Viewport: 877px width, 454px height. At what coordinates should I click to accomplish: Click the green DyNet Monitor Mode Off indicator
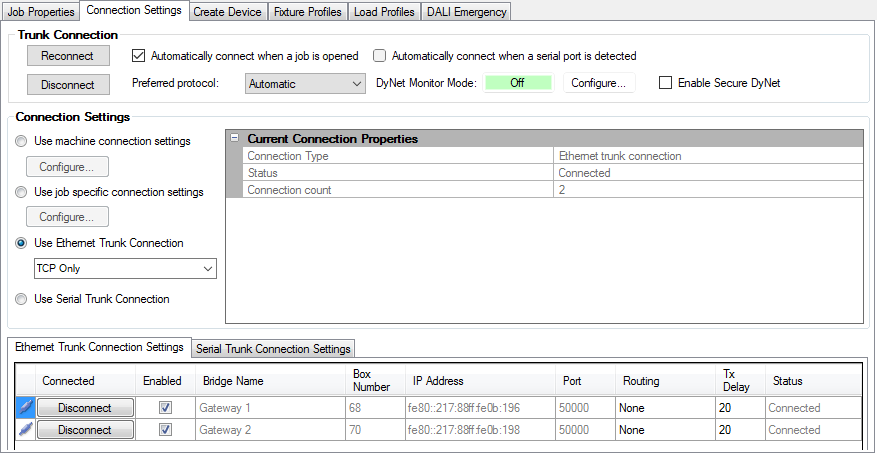click(518, 83)
